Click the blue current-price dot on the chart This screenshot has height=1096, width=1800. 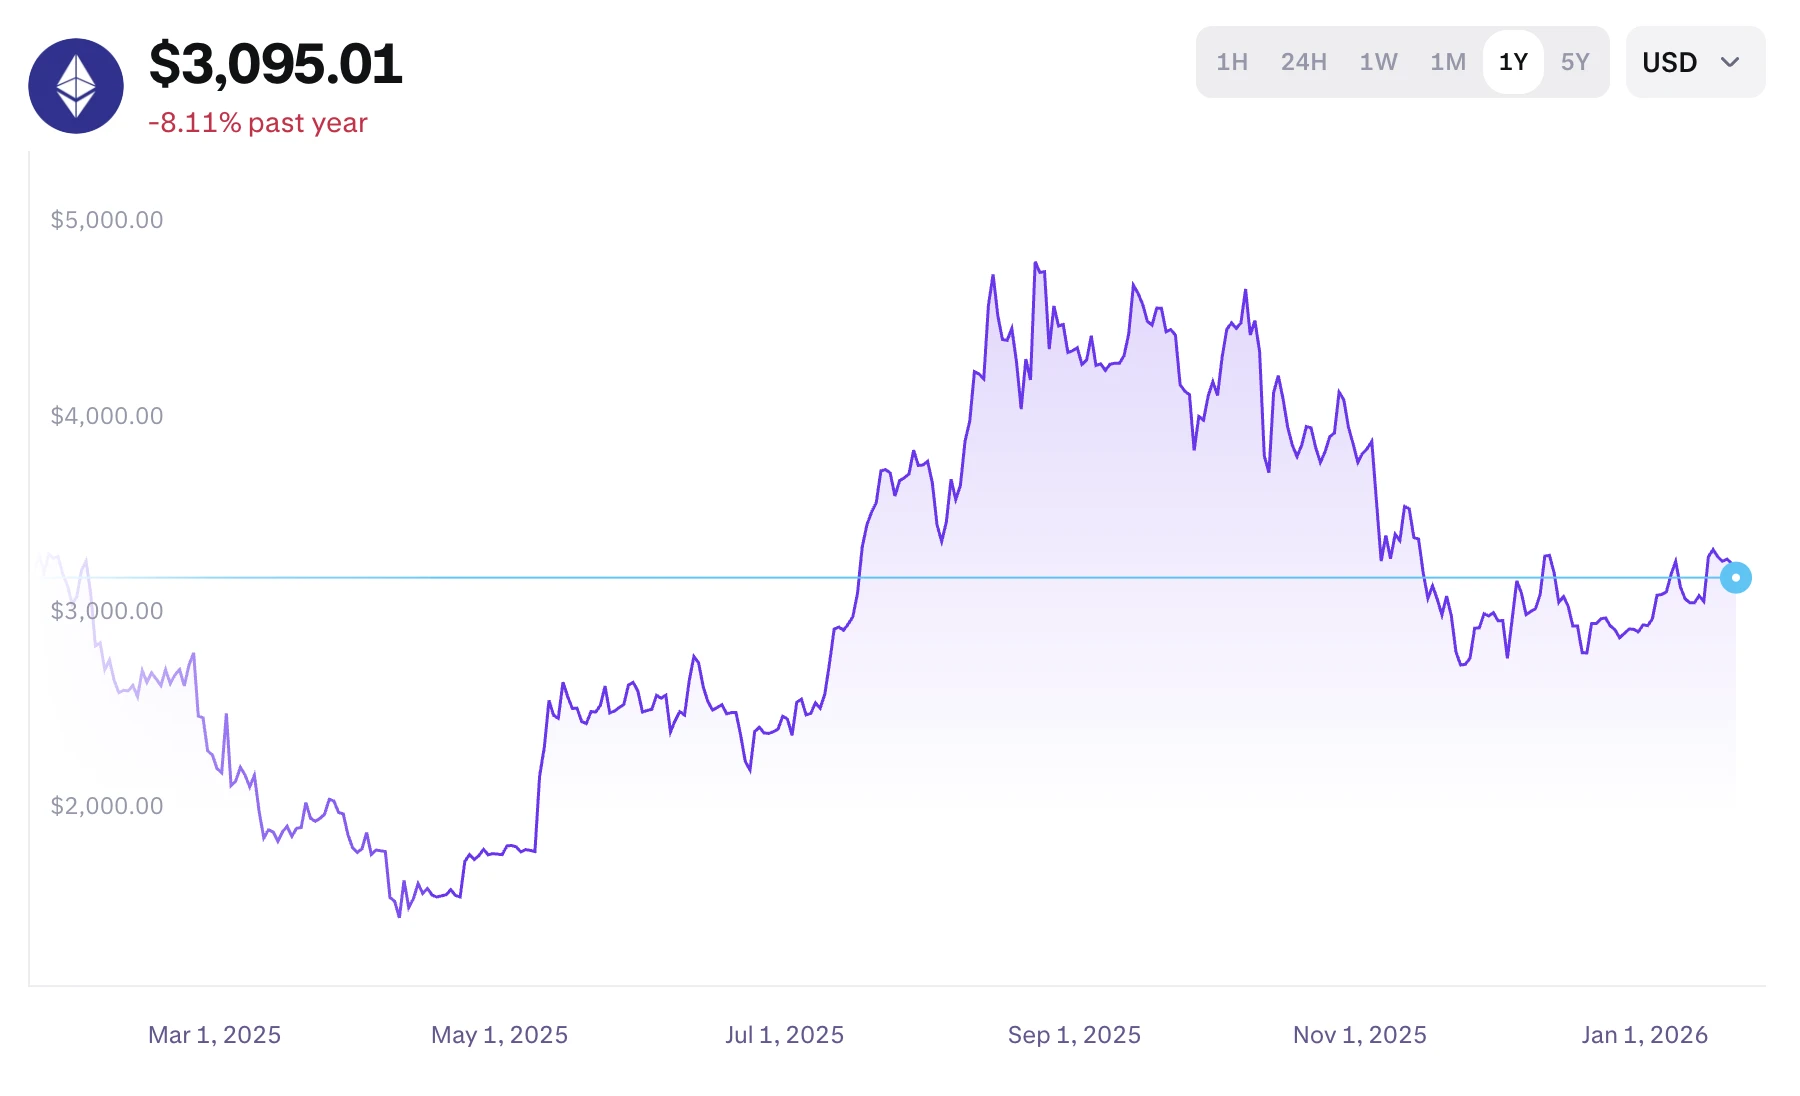[1736, 578]
